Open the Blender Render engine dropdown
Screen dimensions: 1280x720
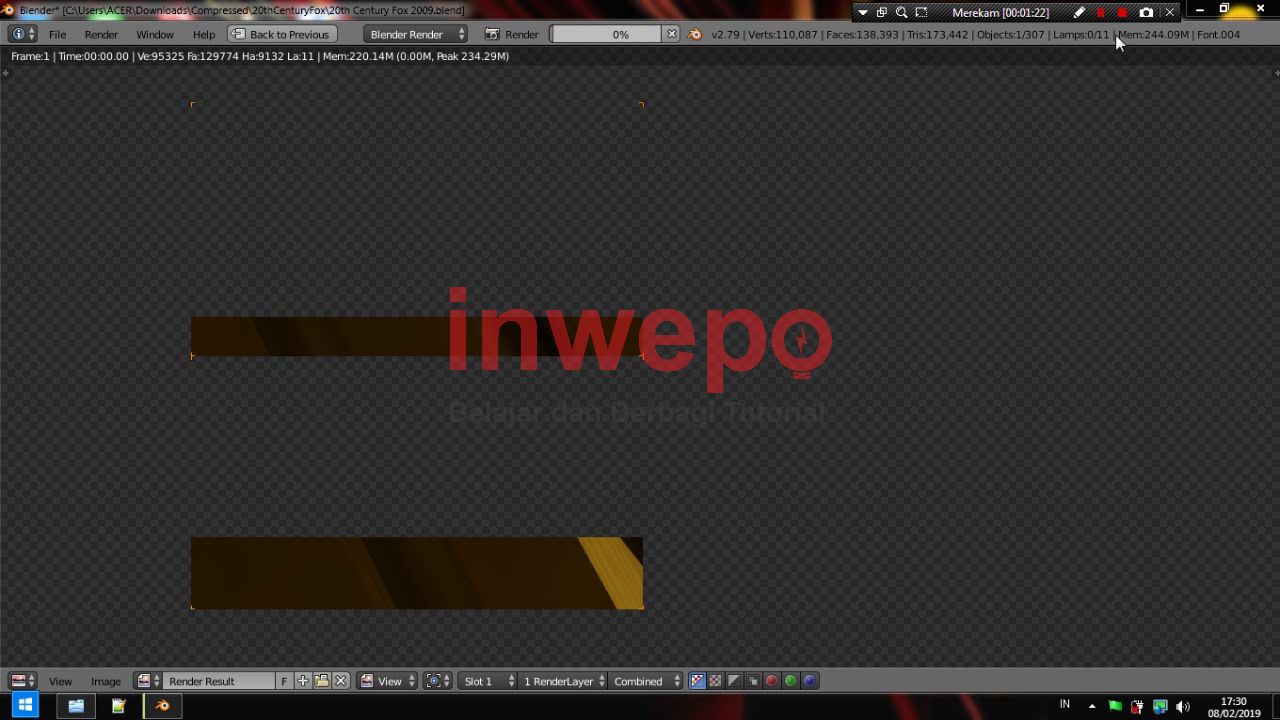416,34
